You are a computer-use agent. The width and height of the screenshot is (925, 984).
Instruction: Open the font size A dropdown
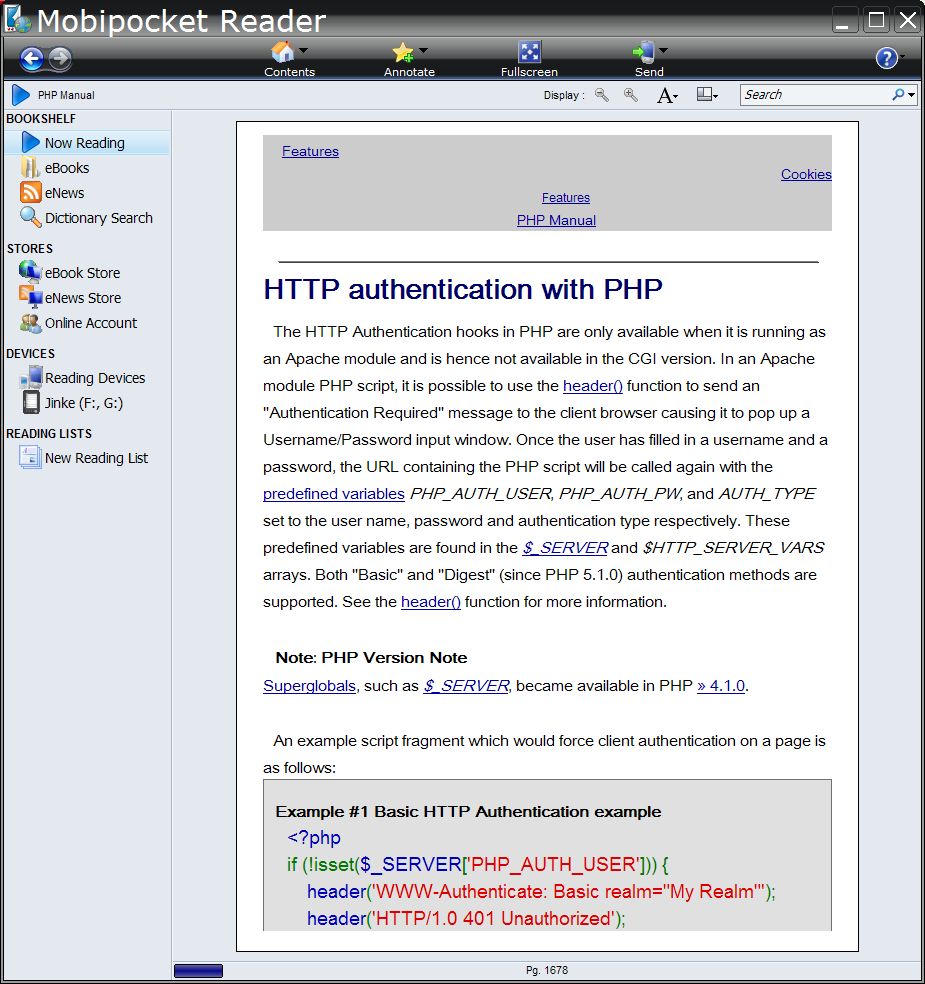(x=667, y=95)
